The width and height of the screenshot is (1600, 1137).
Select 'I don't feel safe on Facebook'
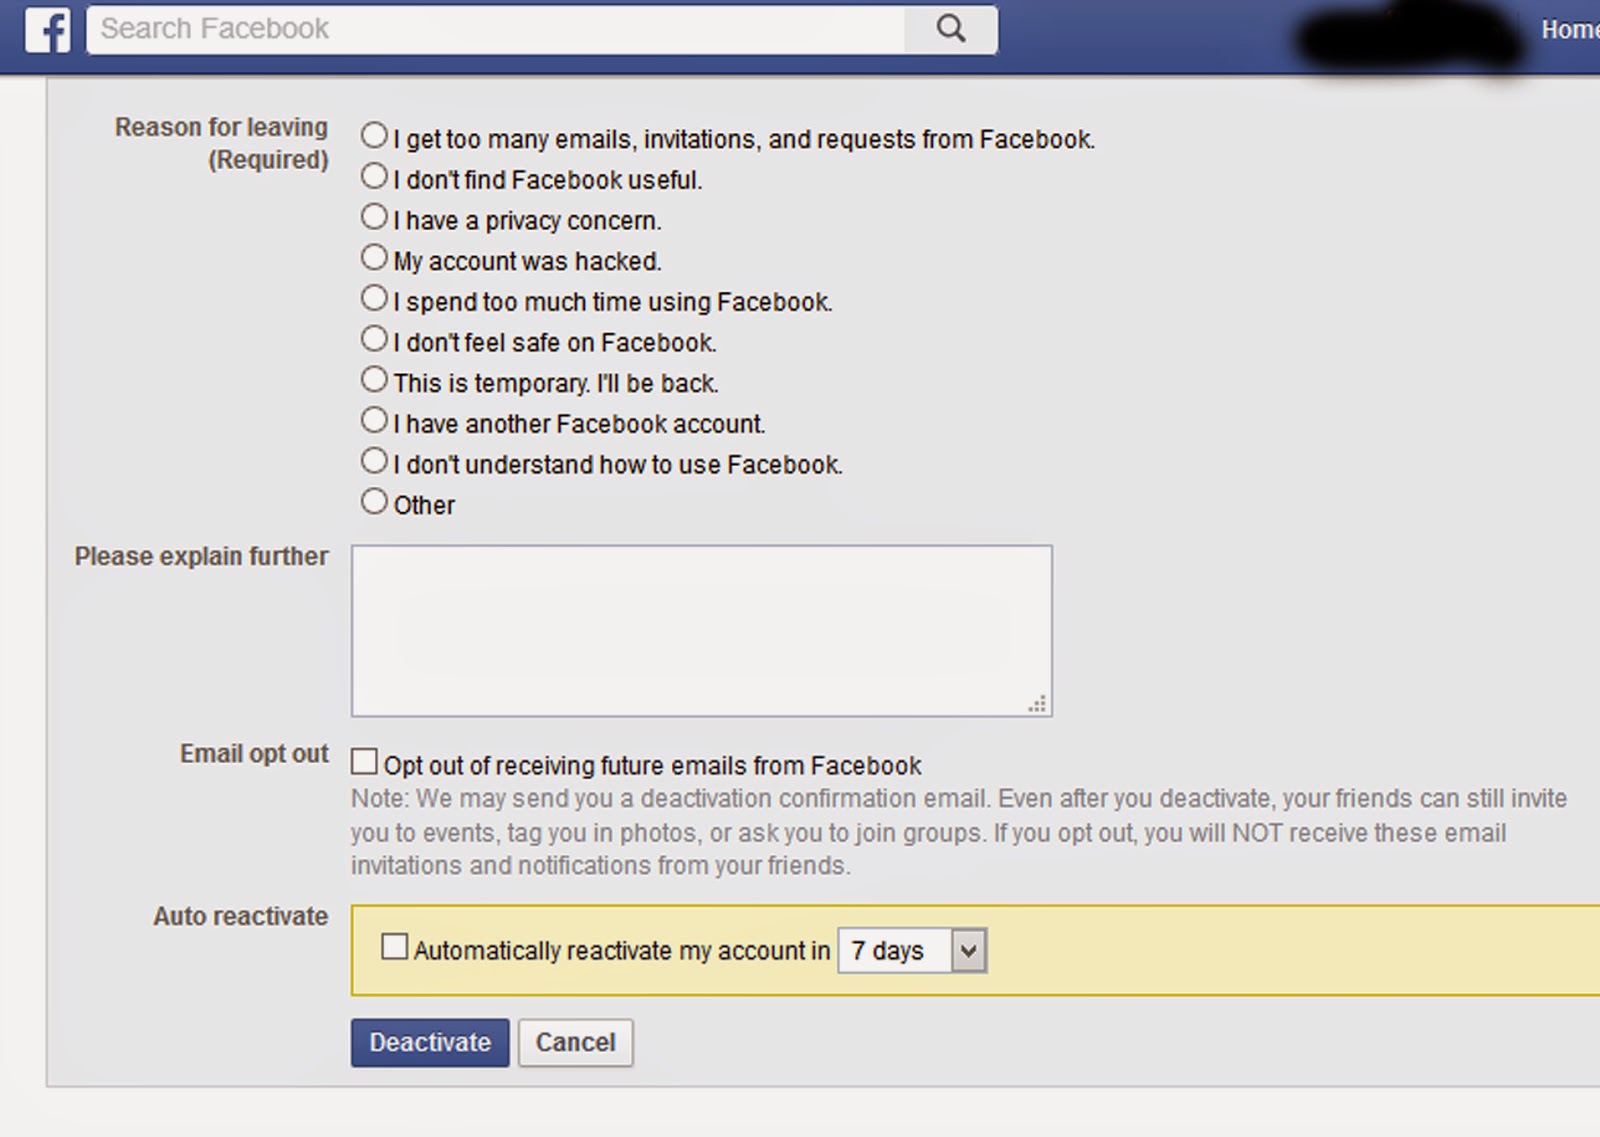click(x=374, y=339)
